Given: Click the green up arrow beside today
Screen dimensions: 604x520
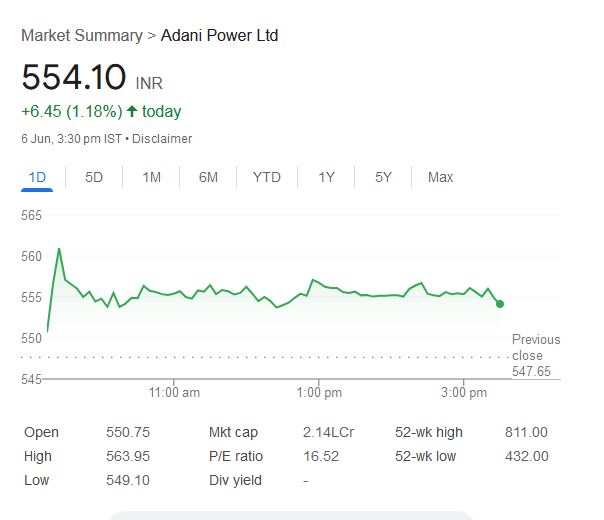Looking at the screenshot, I should (x=132, y=111).
